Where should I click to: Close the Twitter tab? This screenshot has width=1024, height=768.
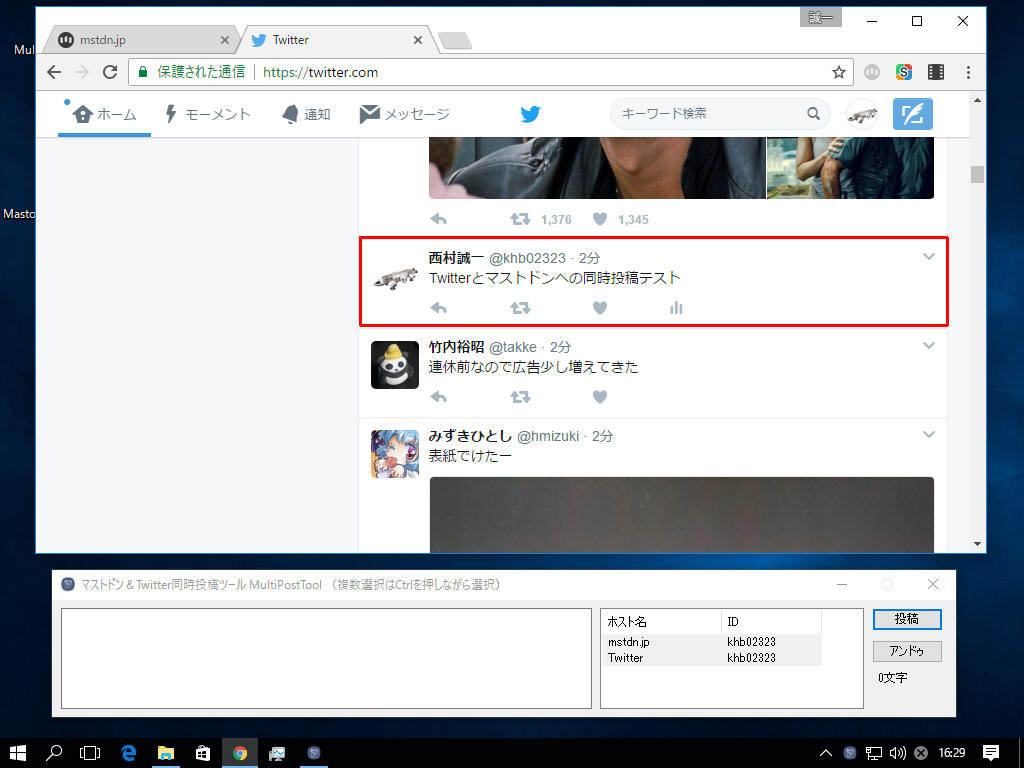418,40
